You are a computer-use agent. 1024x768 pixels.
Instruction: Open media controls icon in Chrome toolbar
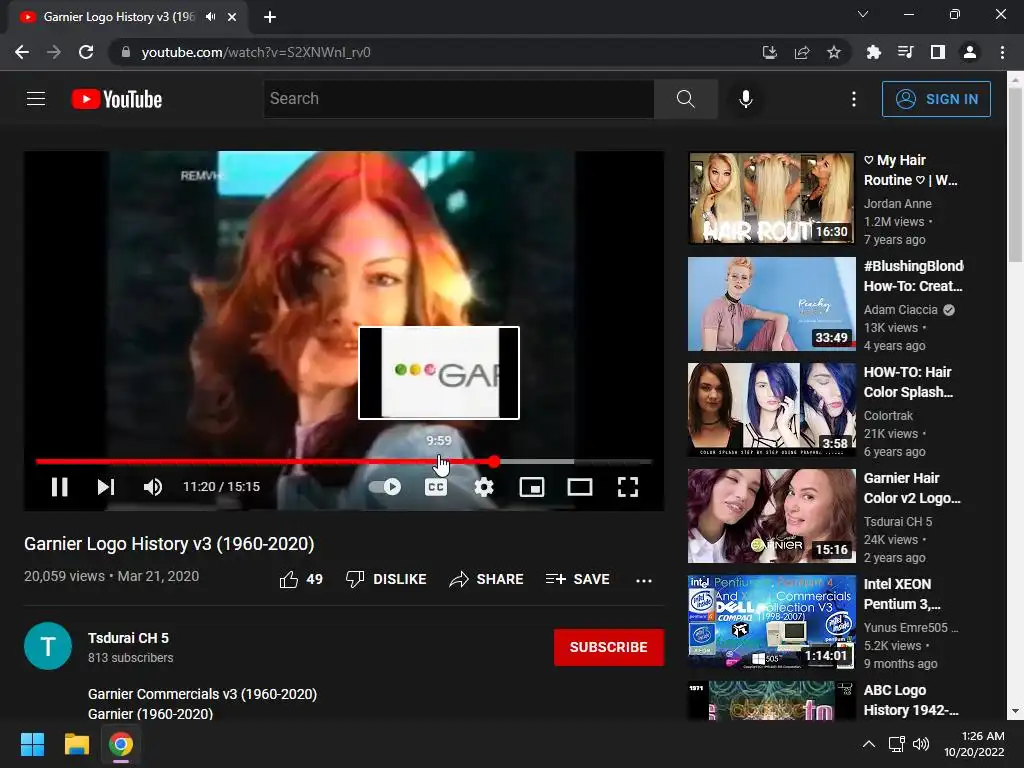905,52
